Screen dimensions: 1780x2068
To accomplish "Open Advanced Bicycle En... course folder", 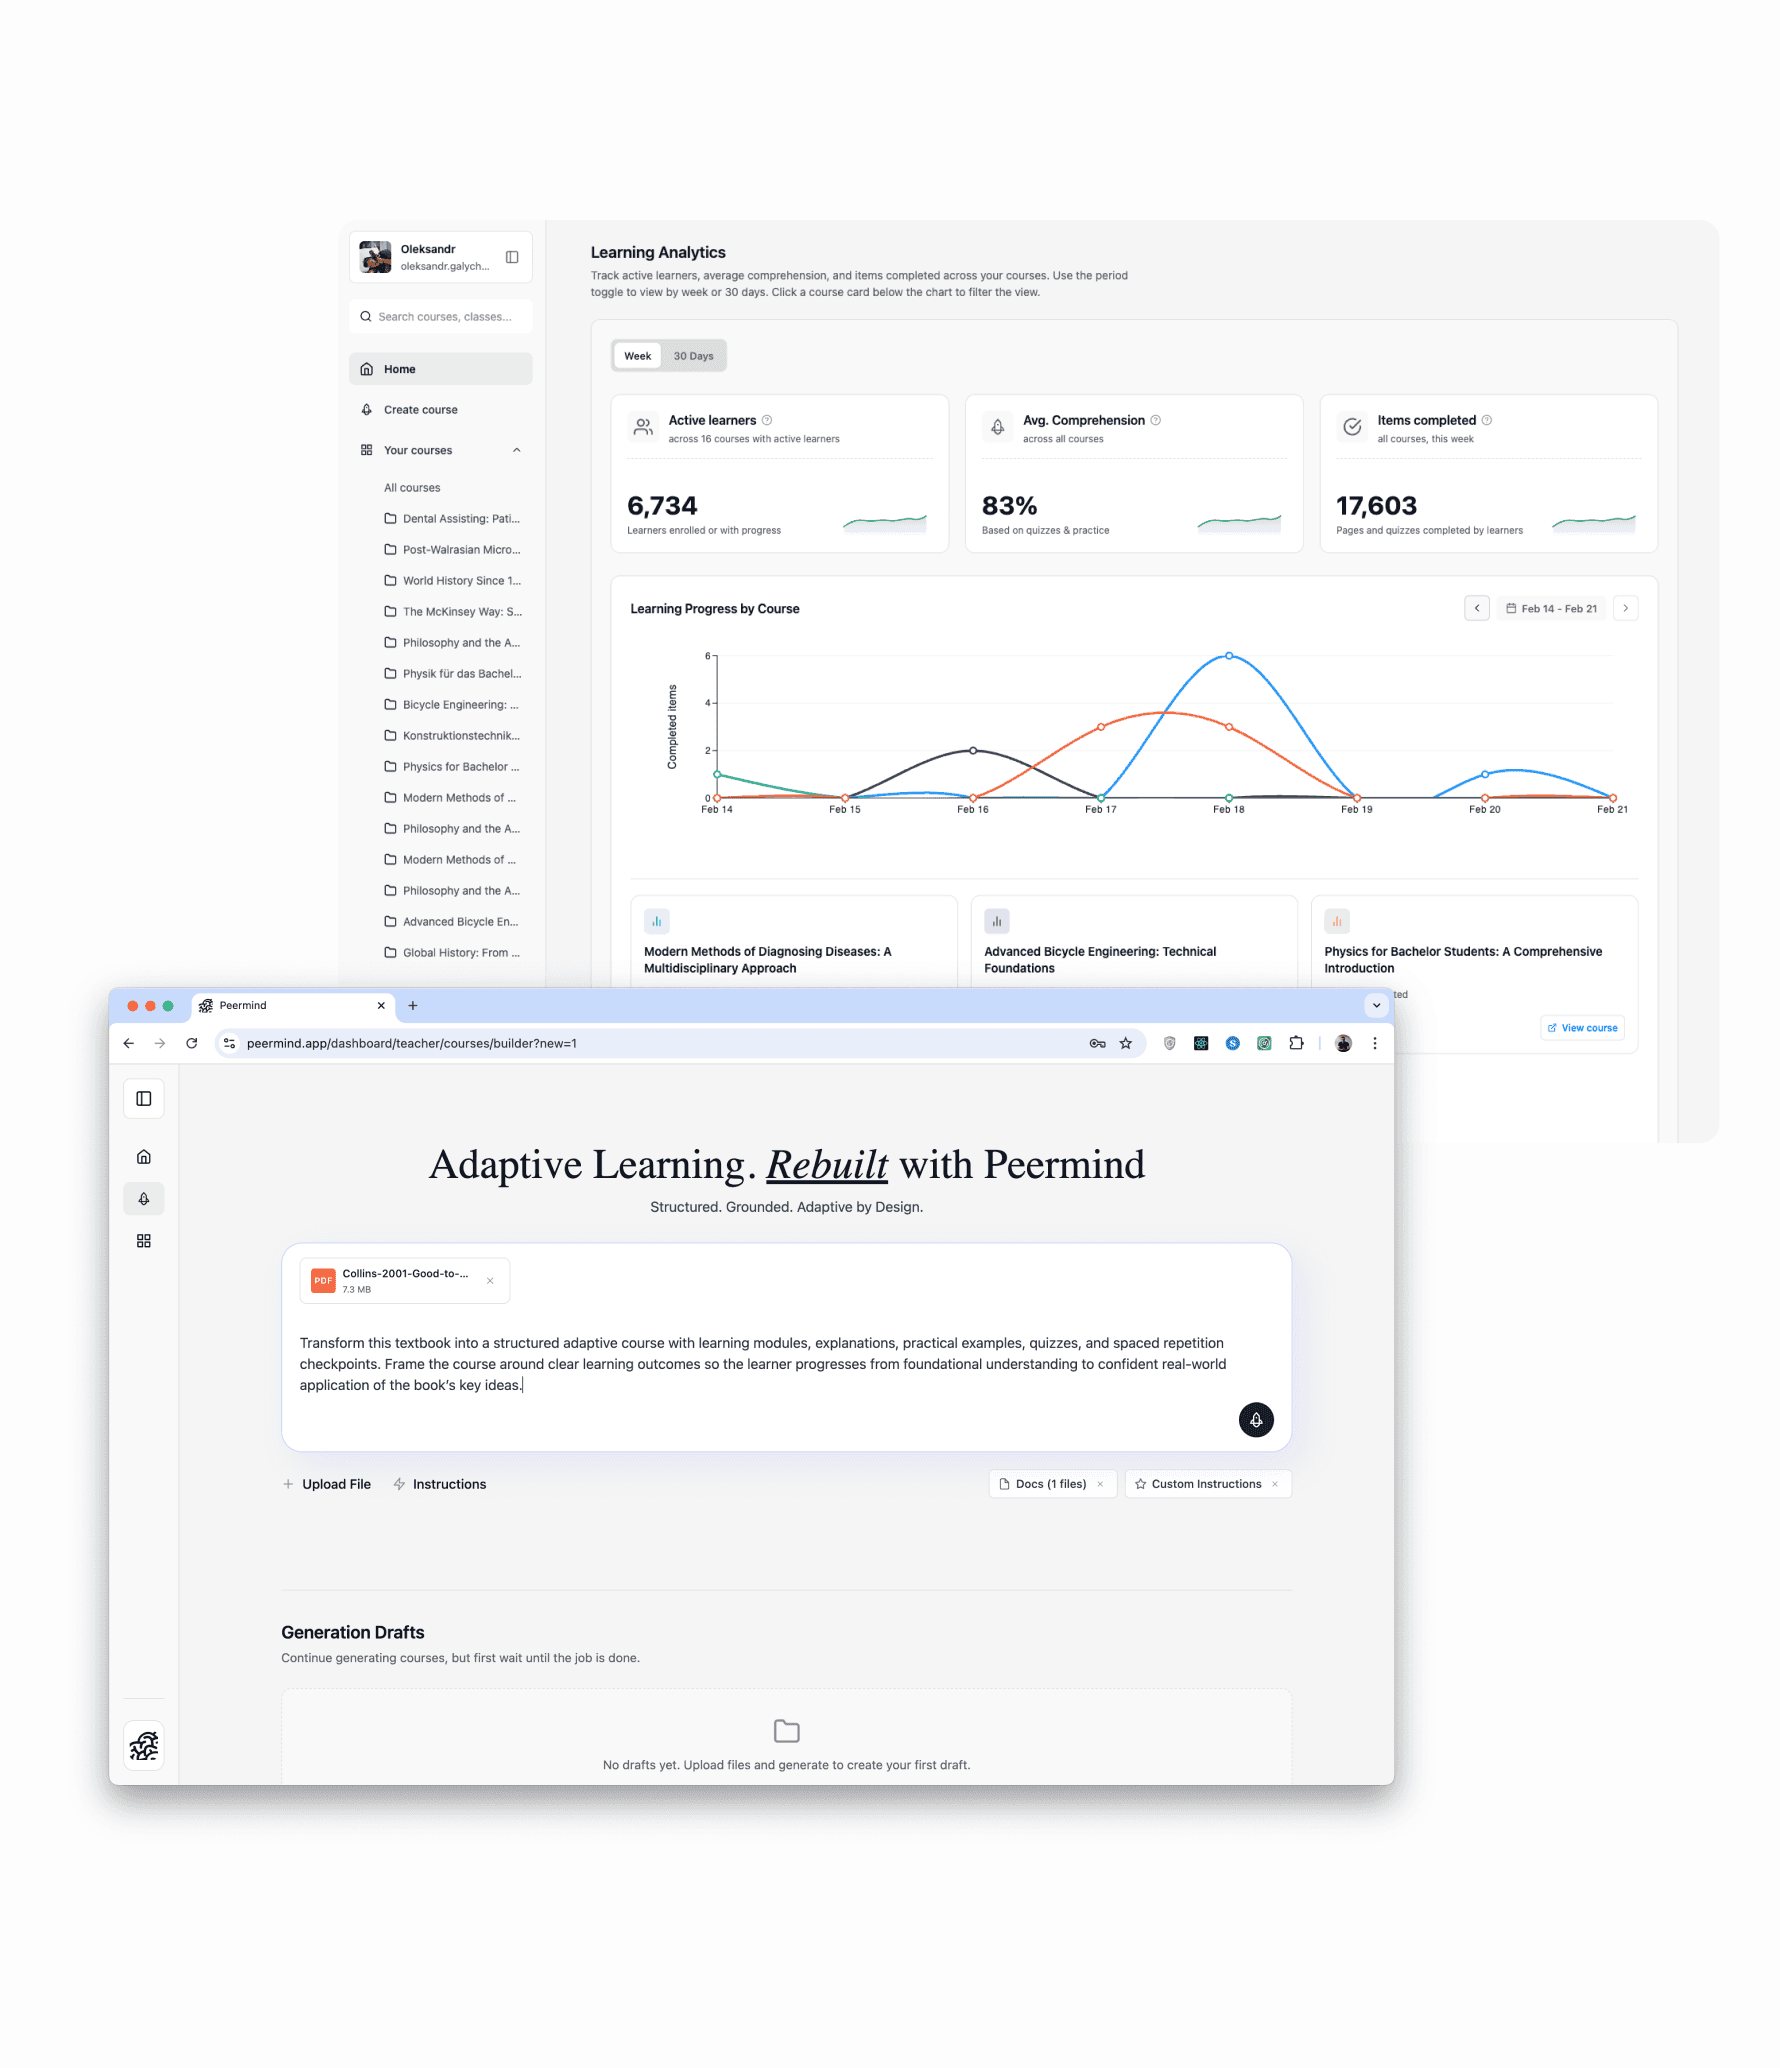I will coord(452,922).
